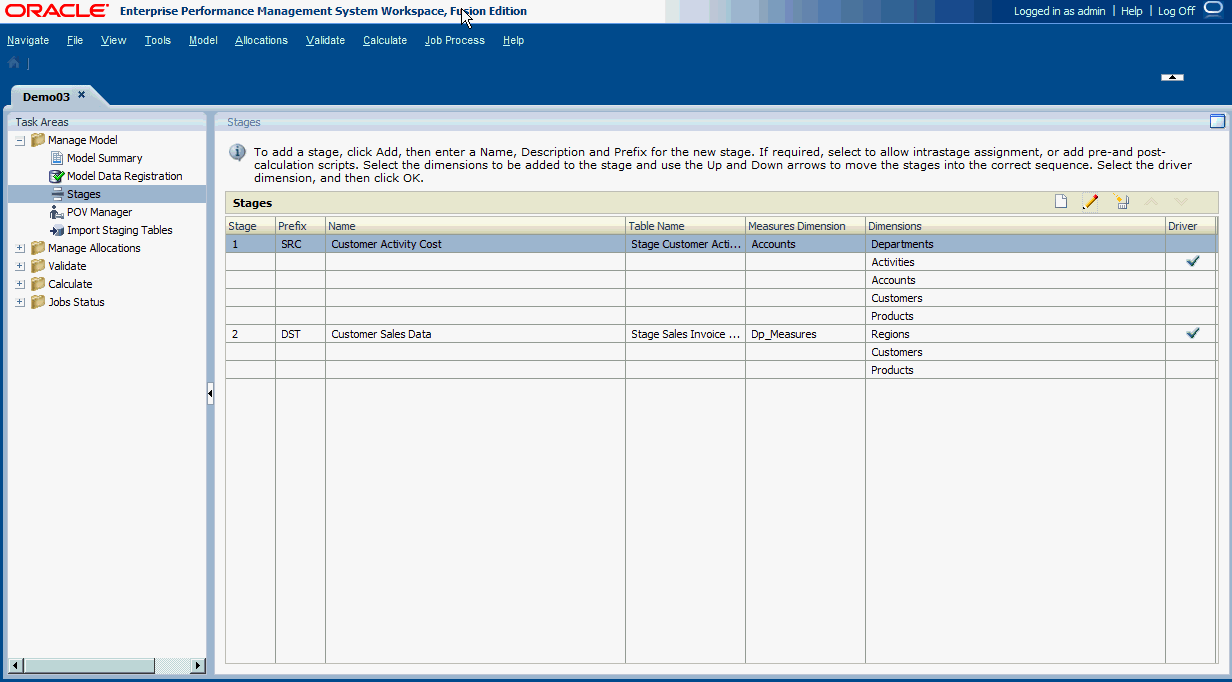The image size is (1232, 682).
Task: Open the Tools menu
Action: point(158,40)
